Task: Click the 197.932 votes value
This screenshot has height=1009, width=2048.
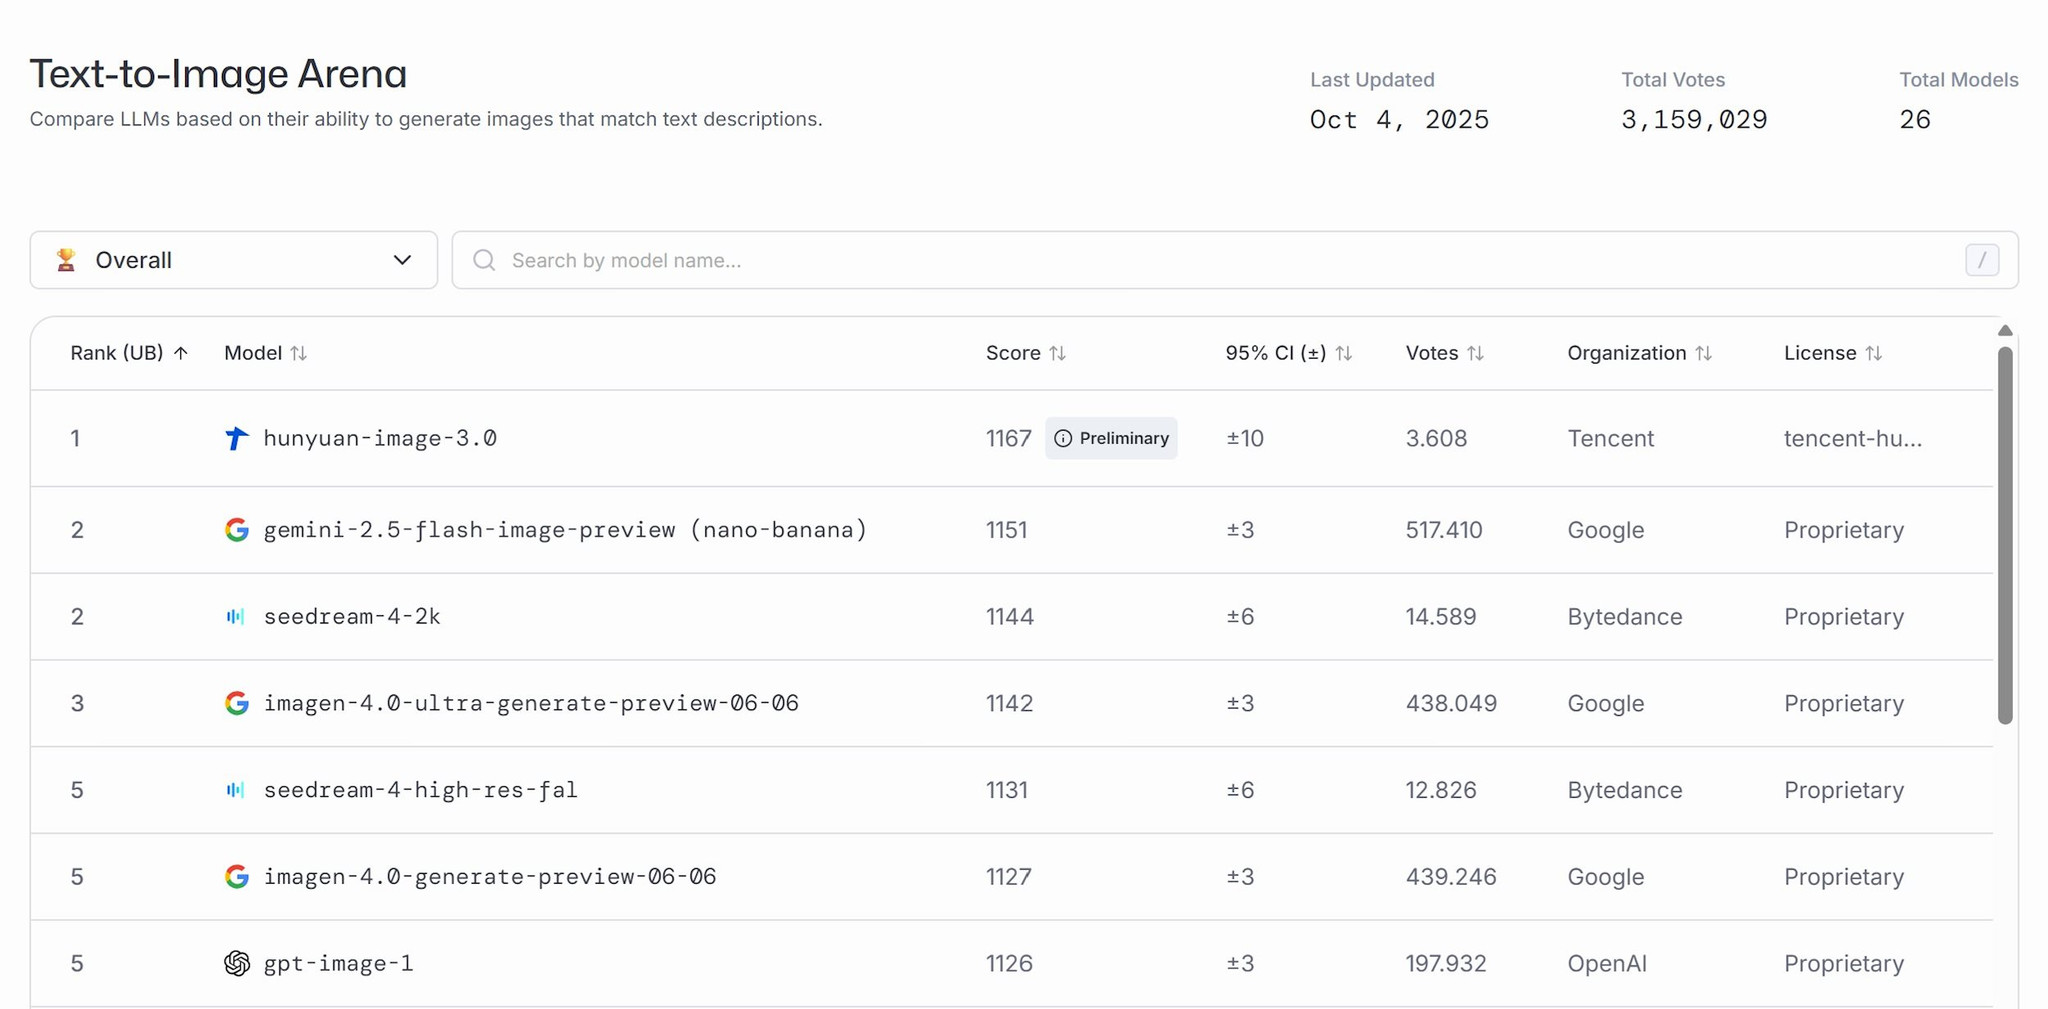Action: coord(1446,963)
